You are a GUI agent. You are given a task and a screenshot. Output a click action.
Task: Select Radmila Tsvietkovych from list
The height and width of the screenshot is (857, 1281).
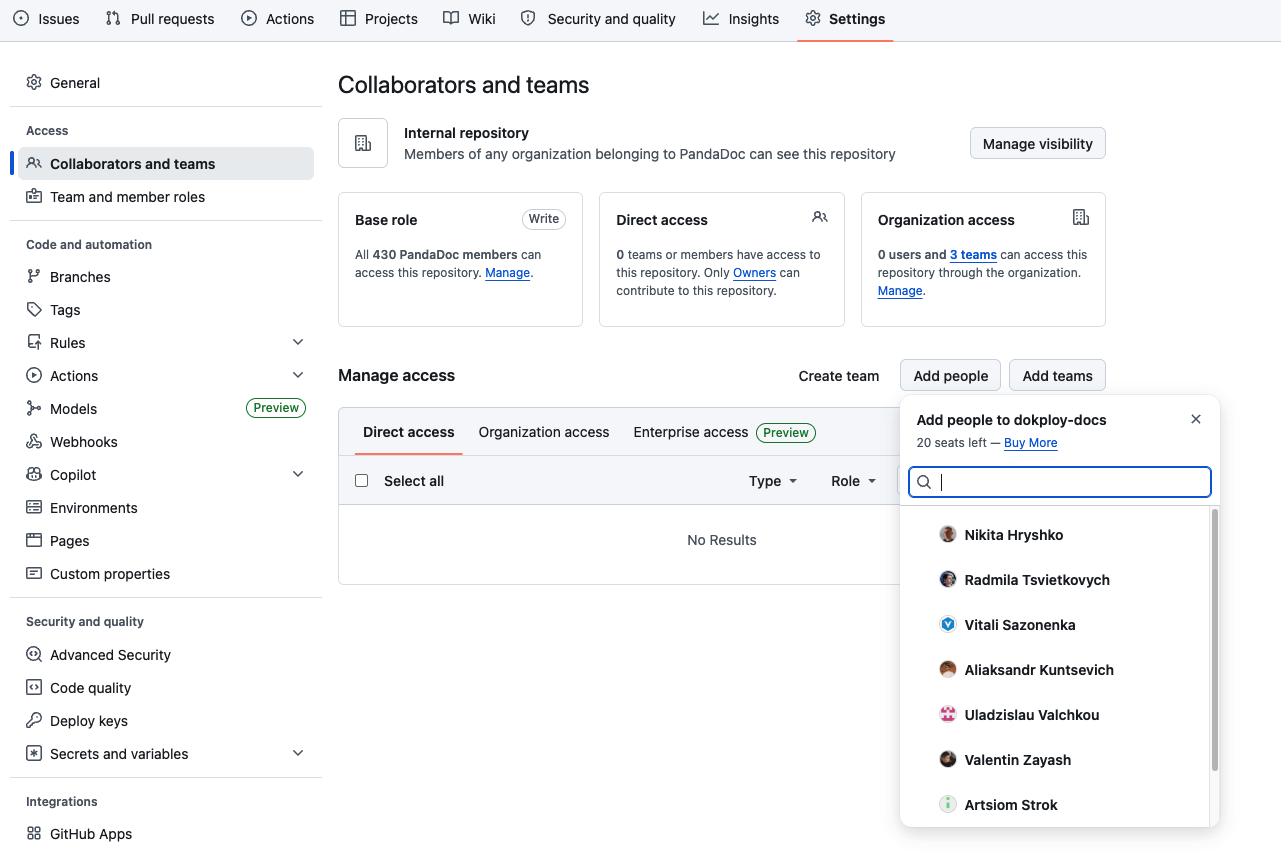1055,580
